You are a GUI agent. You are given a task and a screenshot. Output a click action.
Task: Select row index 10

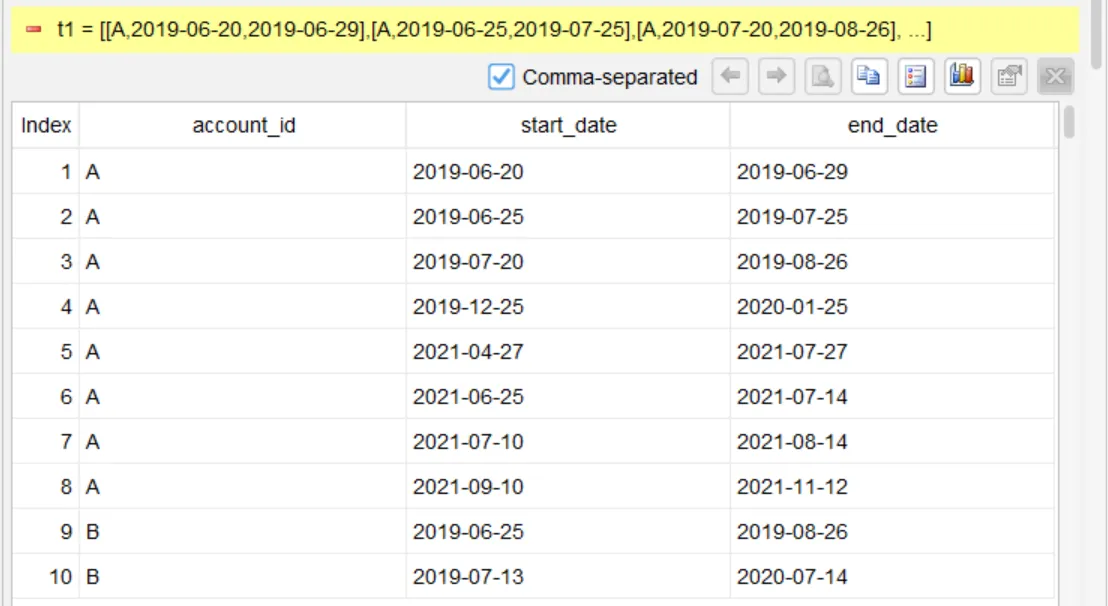coord(46,576)
